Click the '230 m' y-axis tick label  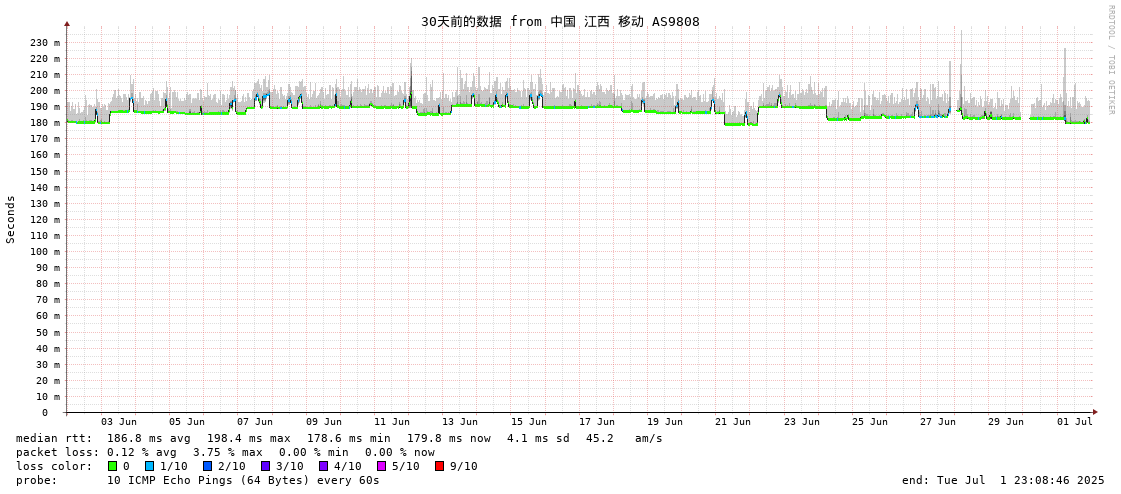(x=45, y=43)
